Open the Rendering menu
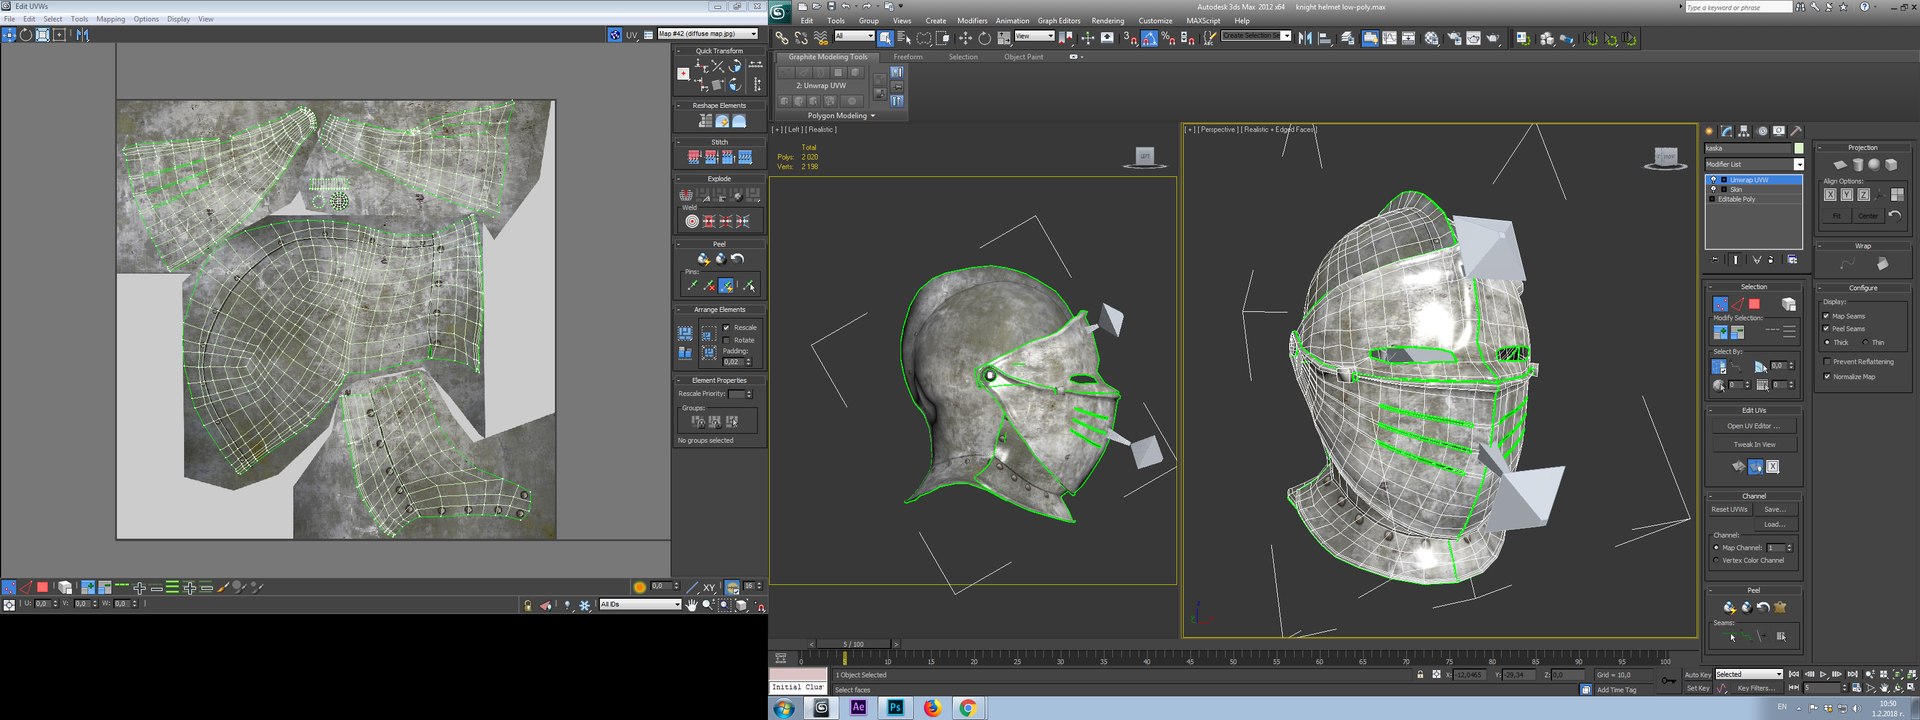 [1108, 20]
